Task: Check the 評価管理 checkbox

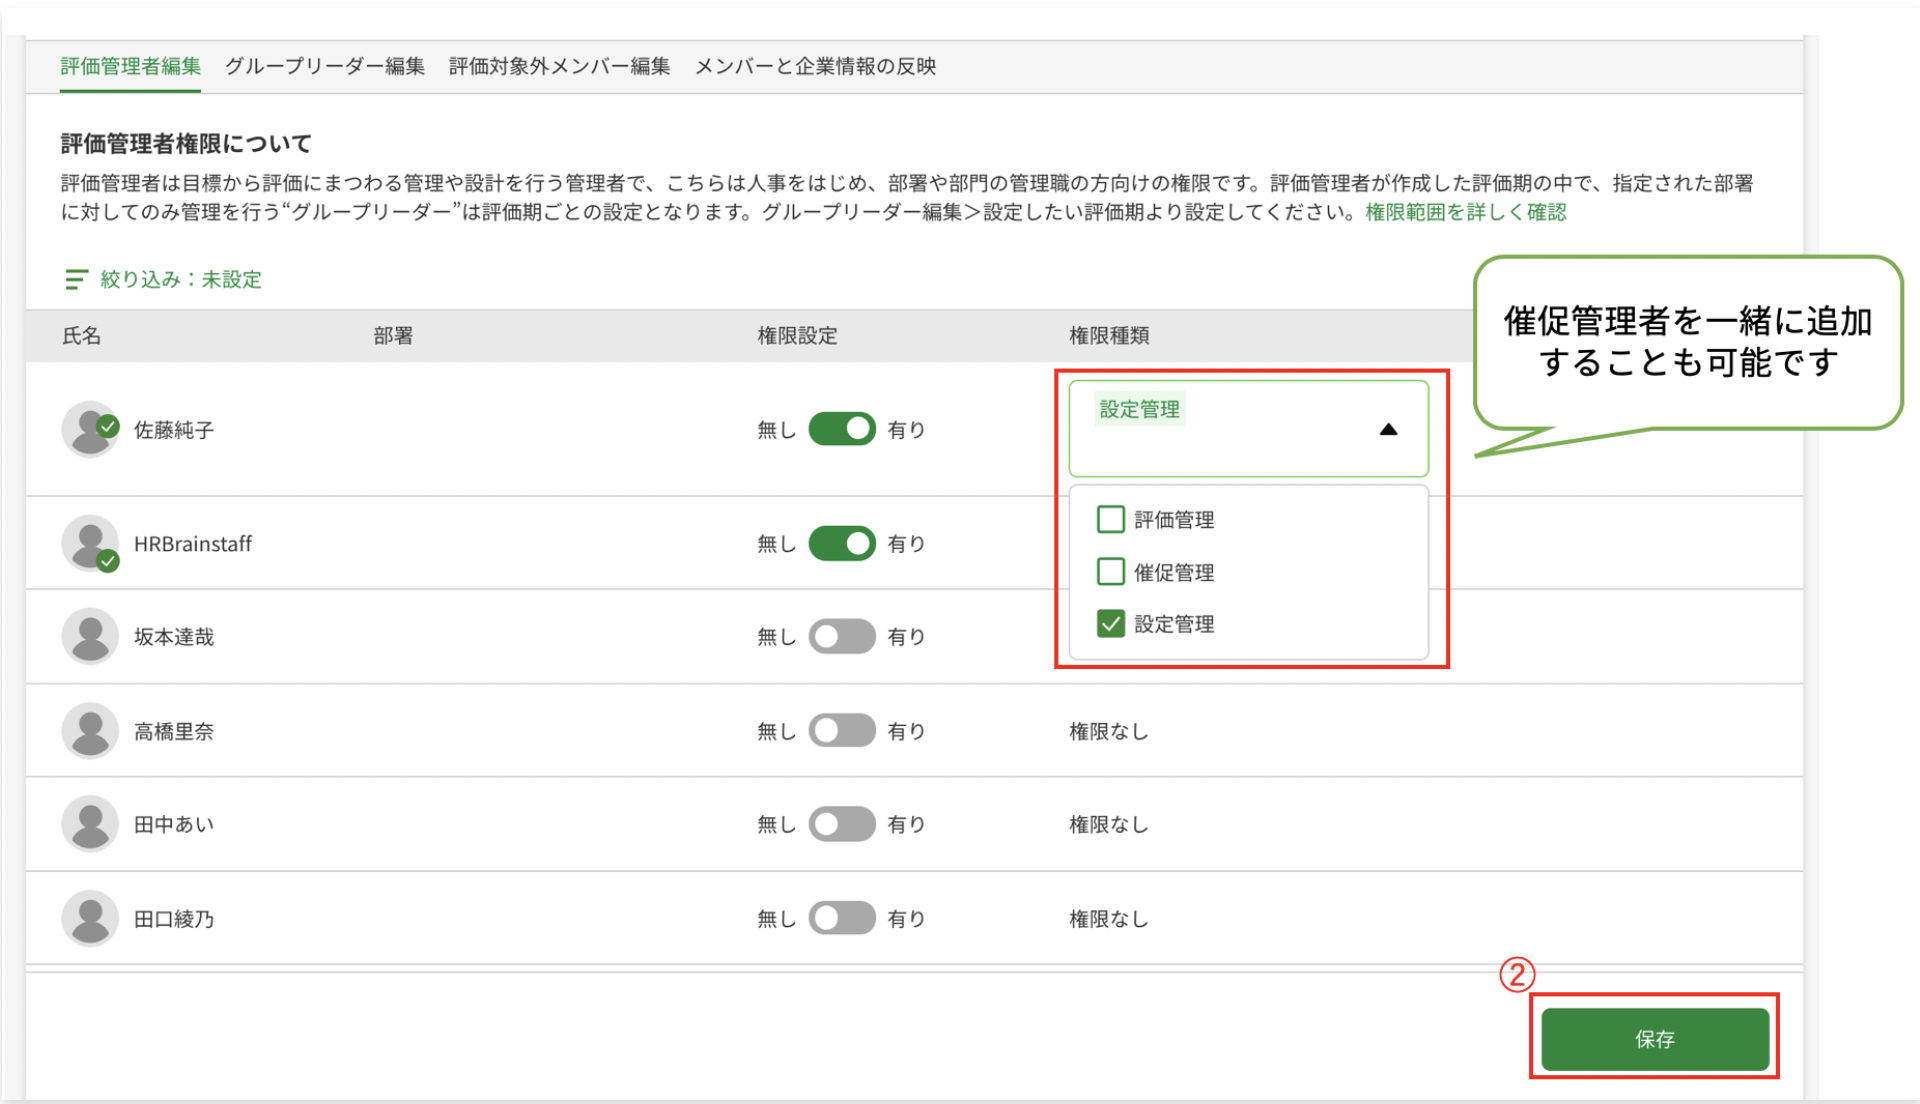Action: (x=1110, y=520)
